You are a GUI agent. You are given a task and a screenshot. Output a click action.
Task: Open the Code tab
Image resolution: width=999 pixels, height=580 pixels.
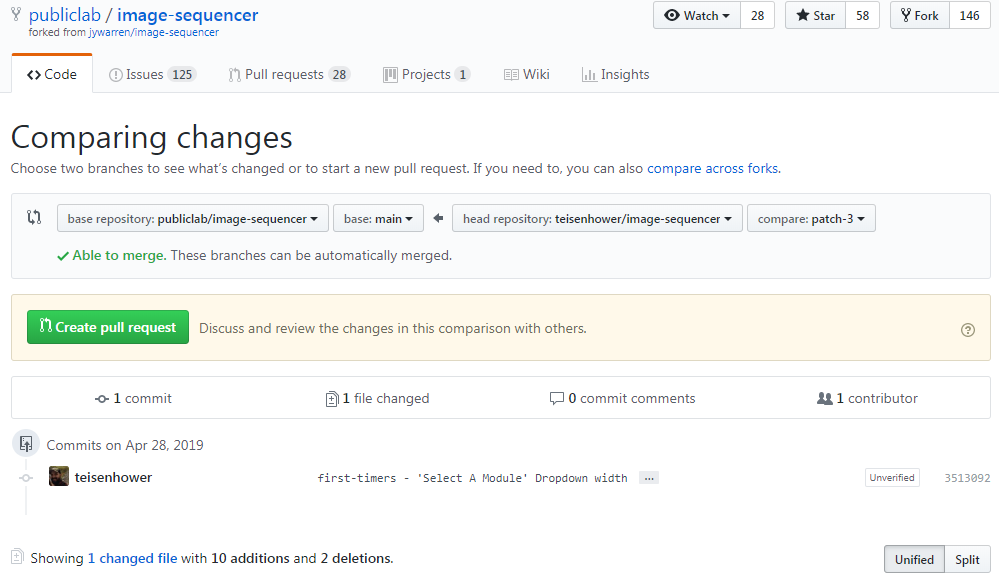click(52, 74)
